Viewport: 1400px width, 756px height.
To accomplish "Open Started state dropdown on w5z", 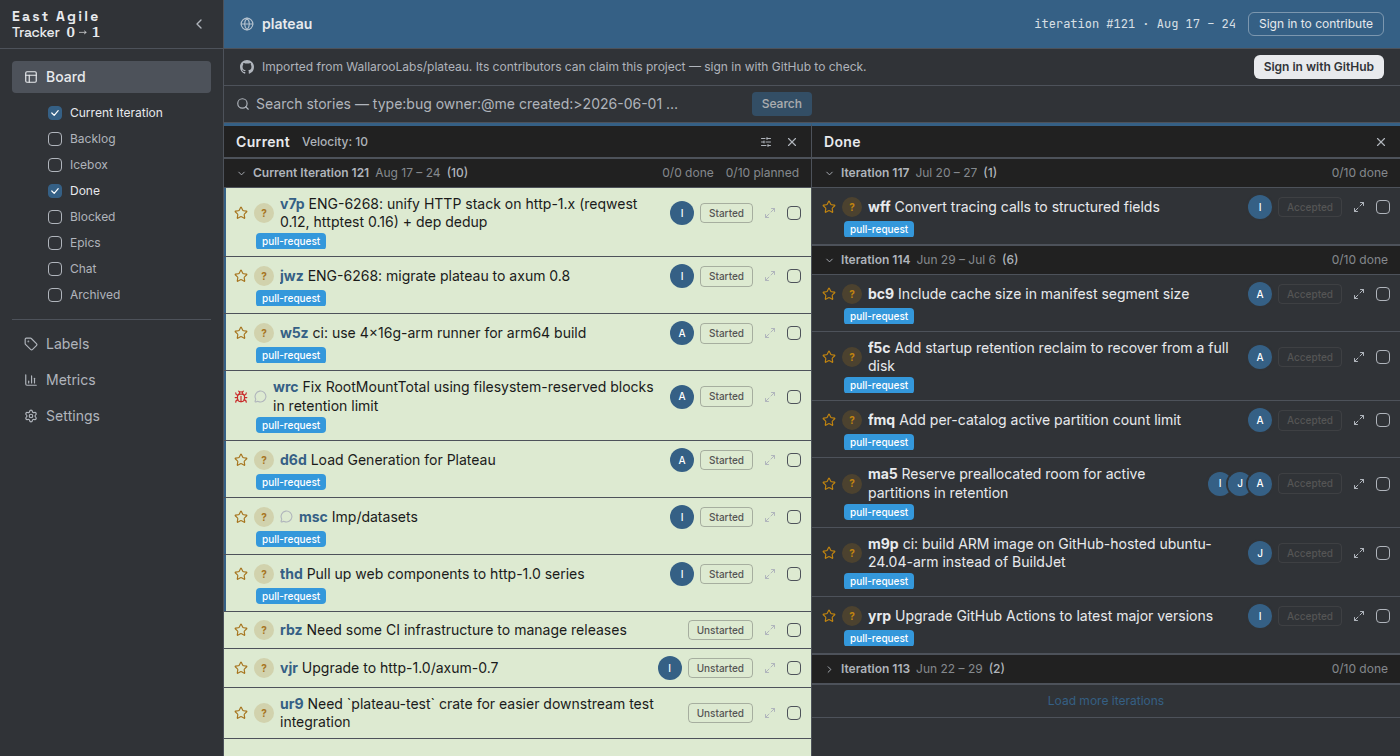I will [726, 333].
